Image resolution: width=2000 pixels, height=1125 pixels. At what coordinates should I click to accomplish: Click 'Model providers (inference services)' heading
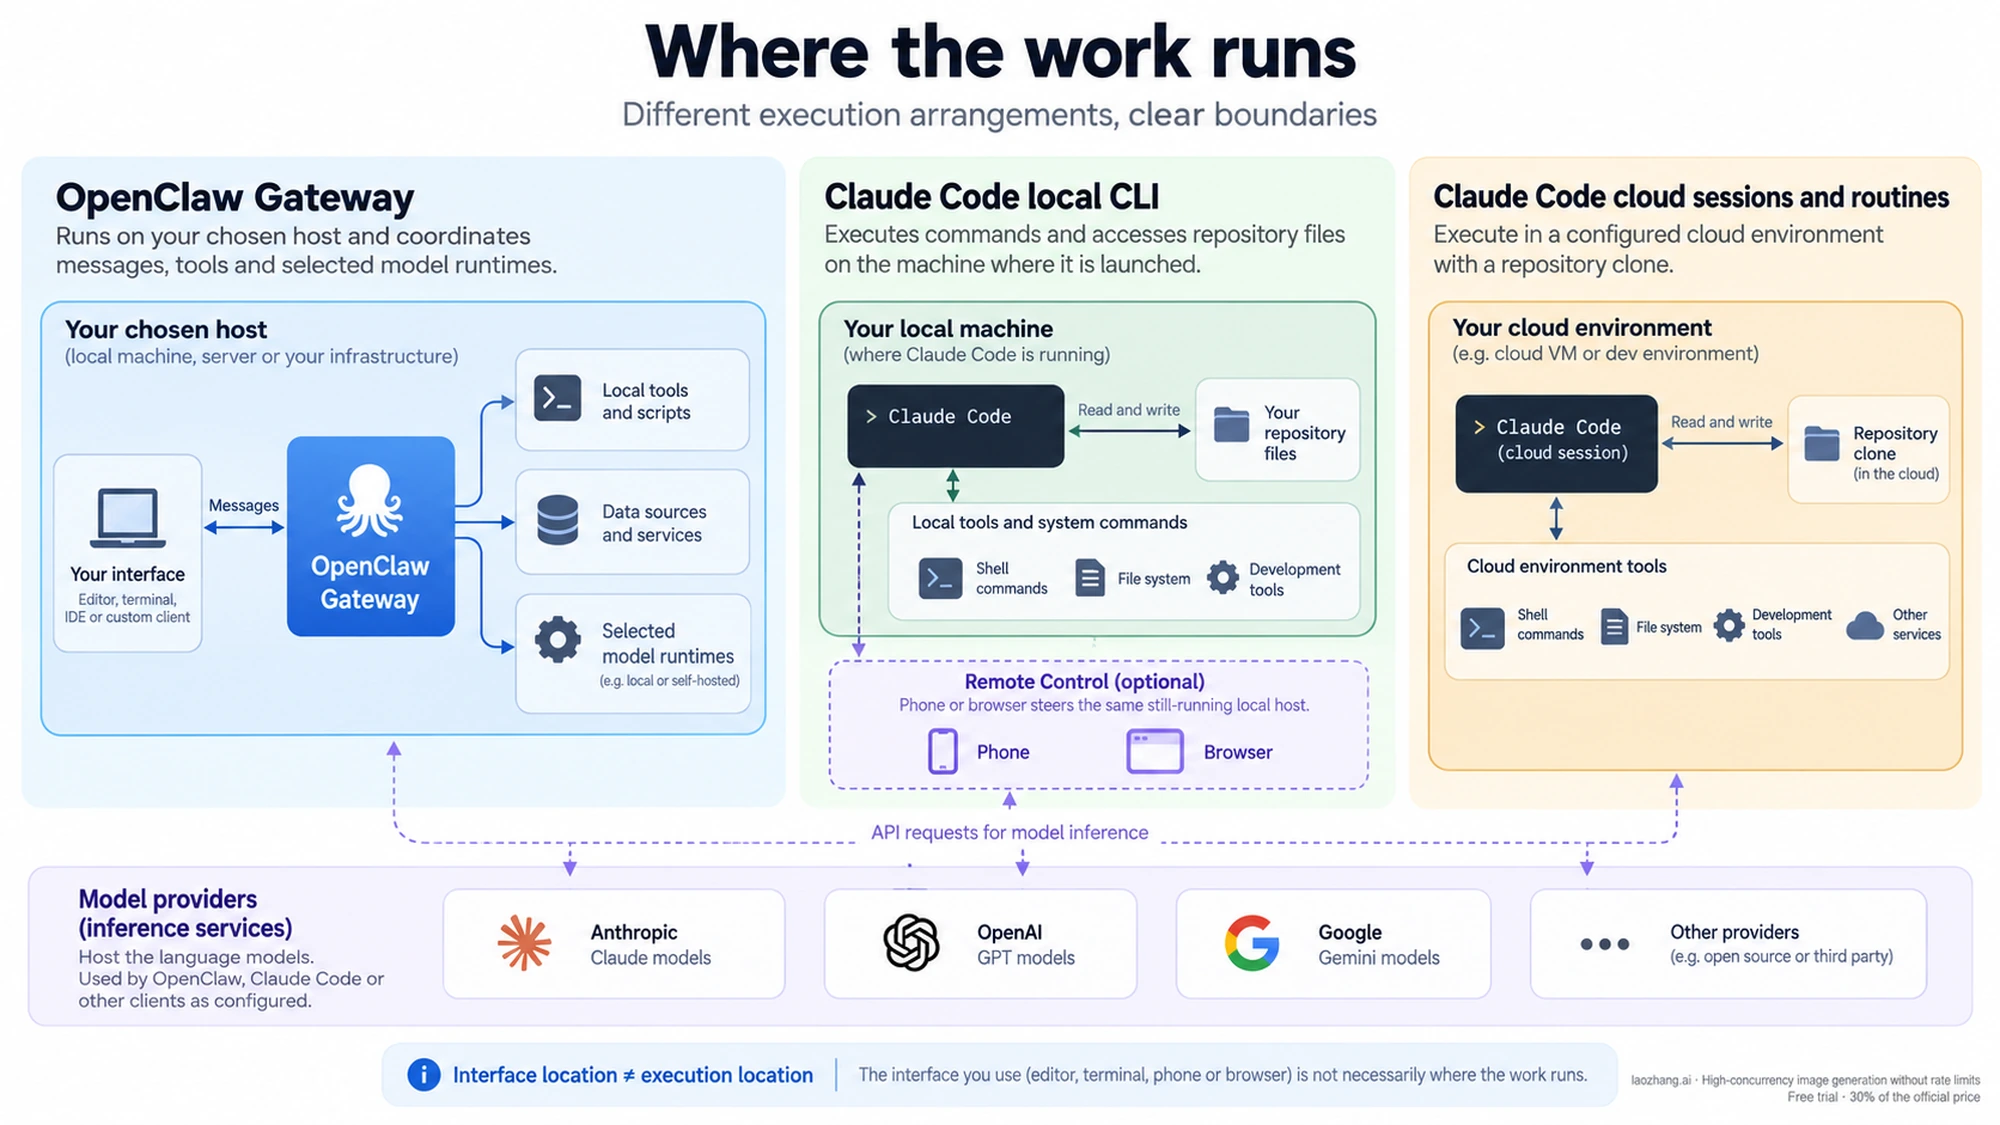point(185,913)
